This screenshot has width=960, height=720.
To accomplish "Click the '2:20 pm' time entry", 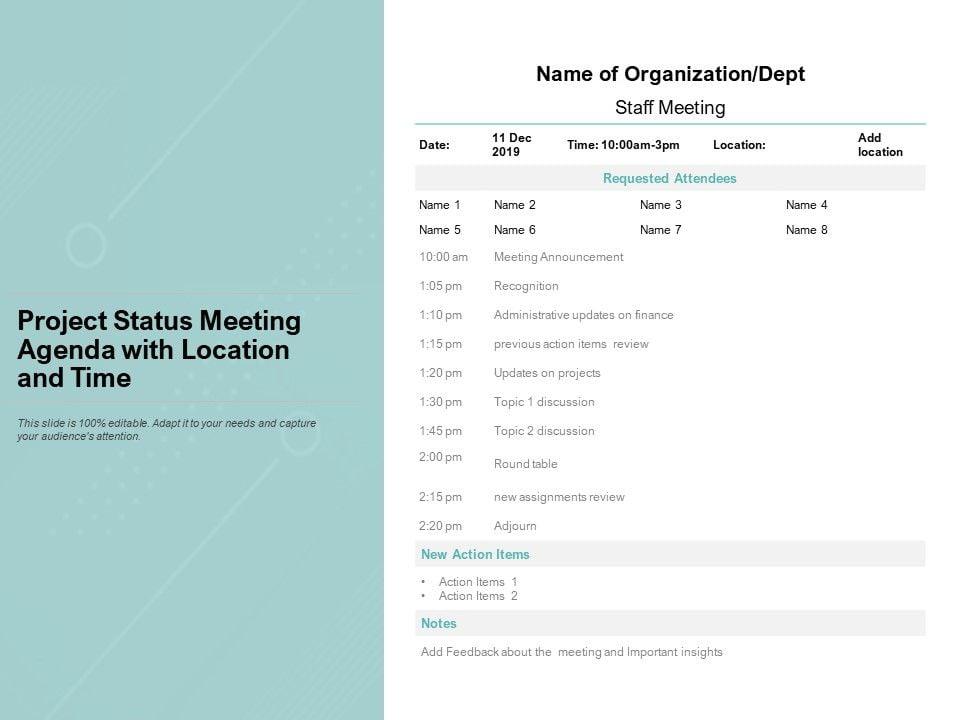I will (x=440, y=526).
